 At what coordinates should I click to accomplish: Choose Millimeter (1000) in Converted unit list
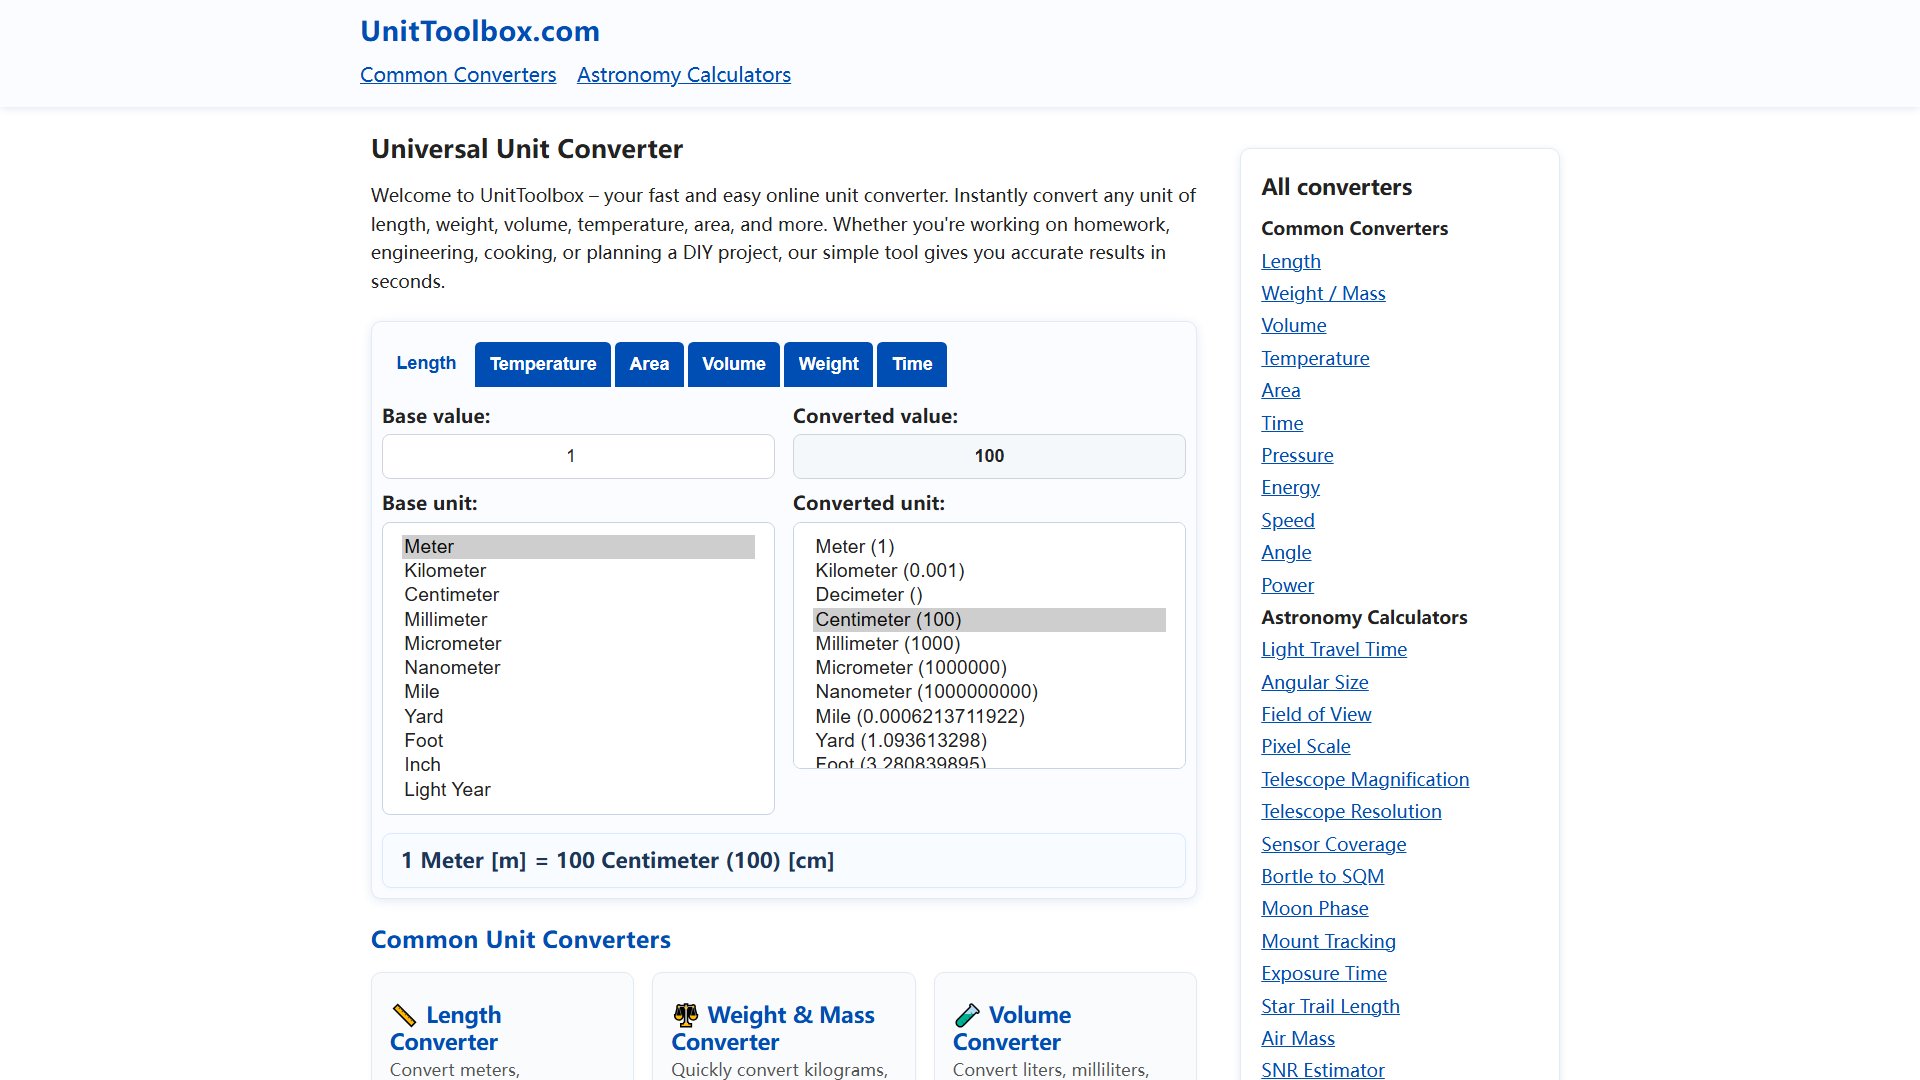coord(989,644)
